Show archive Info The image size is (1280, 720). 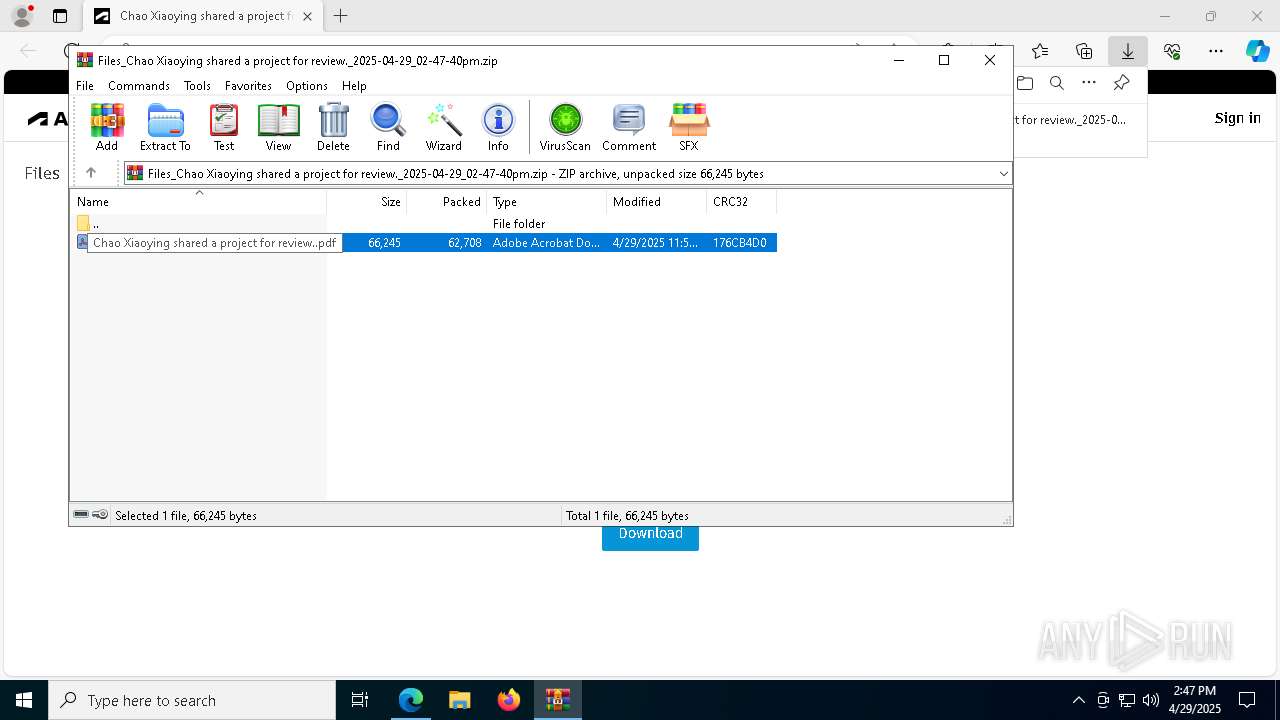point(498,127)
